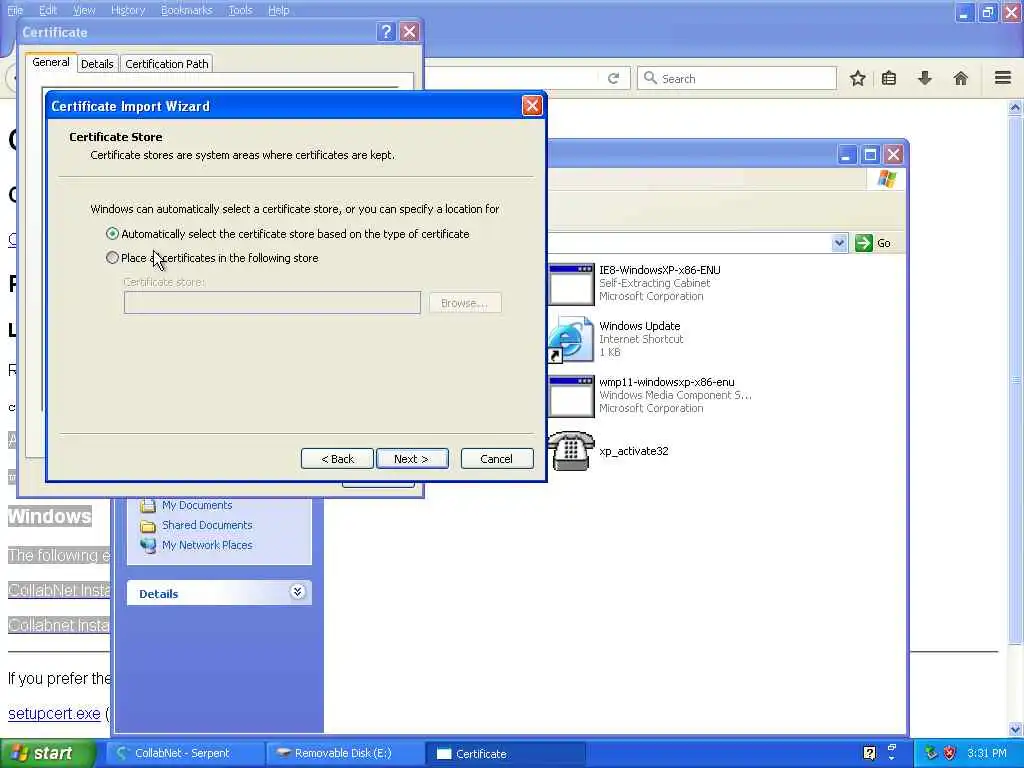Select xp_activate32 telephone icon
This screenshot has width=1024, height=768.
571,451
